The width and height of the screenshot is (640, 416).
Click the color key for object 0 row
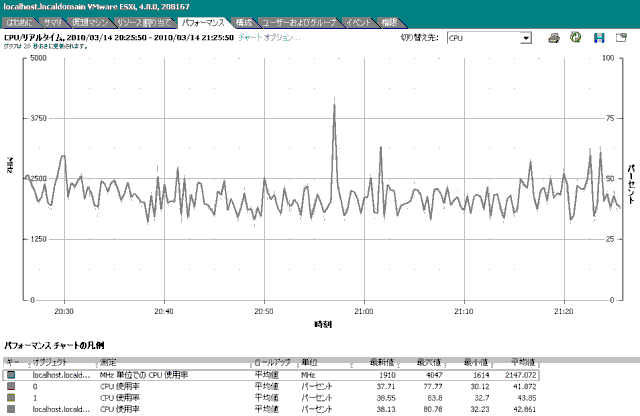tap(12, 385)
